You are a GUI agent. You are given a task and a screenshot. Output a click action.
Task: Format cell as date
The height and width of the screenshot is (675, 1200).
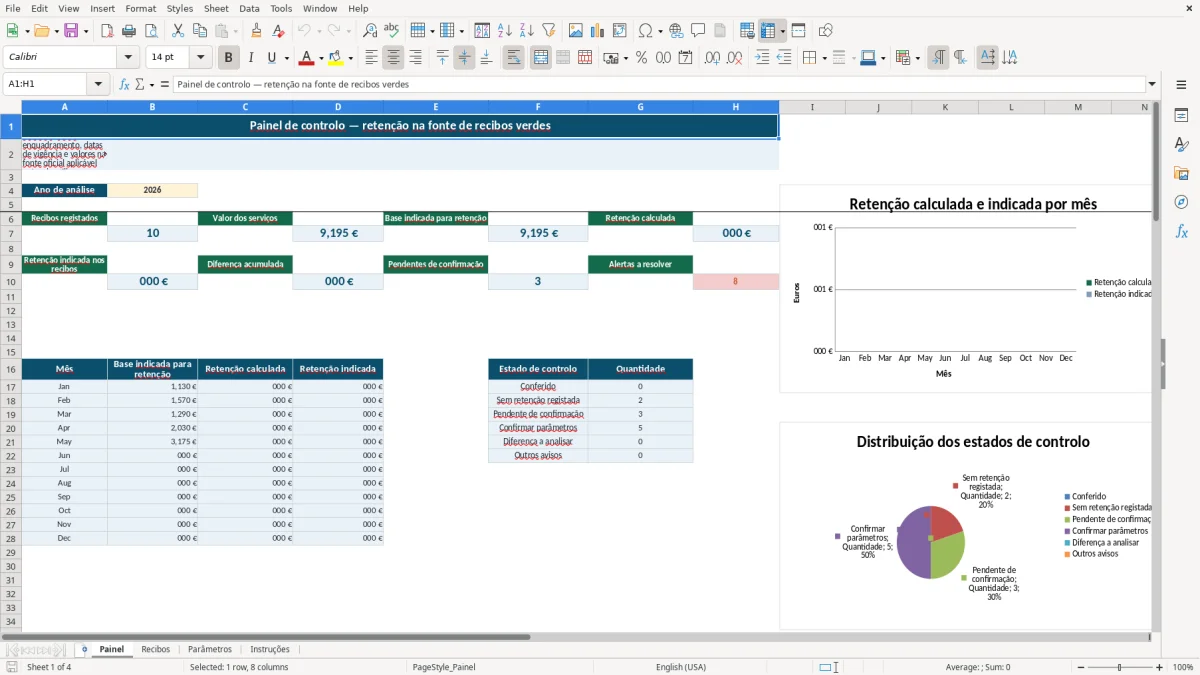[x=685, y=58]
